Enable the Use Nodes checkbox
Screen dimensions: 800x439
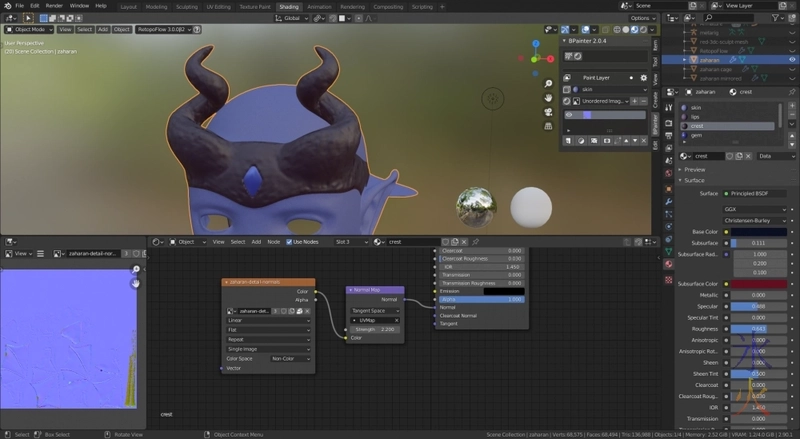[289, 242]
